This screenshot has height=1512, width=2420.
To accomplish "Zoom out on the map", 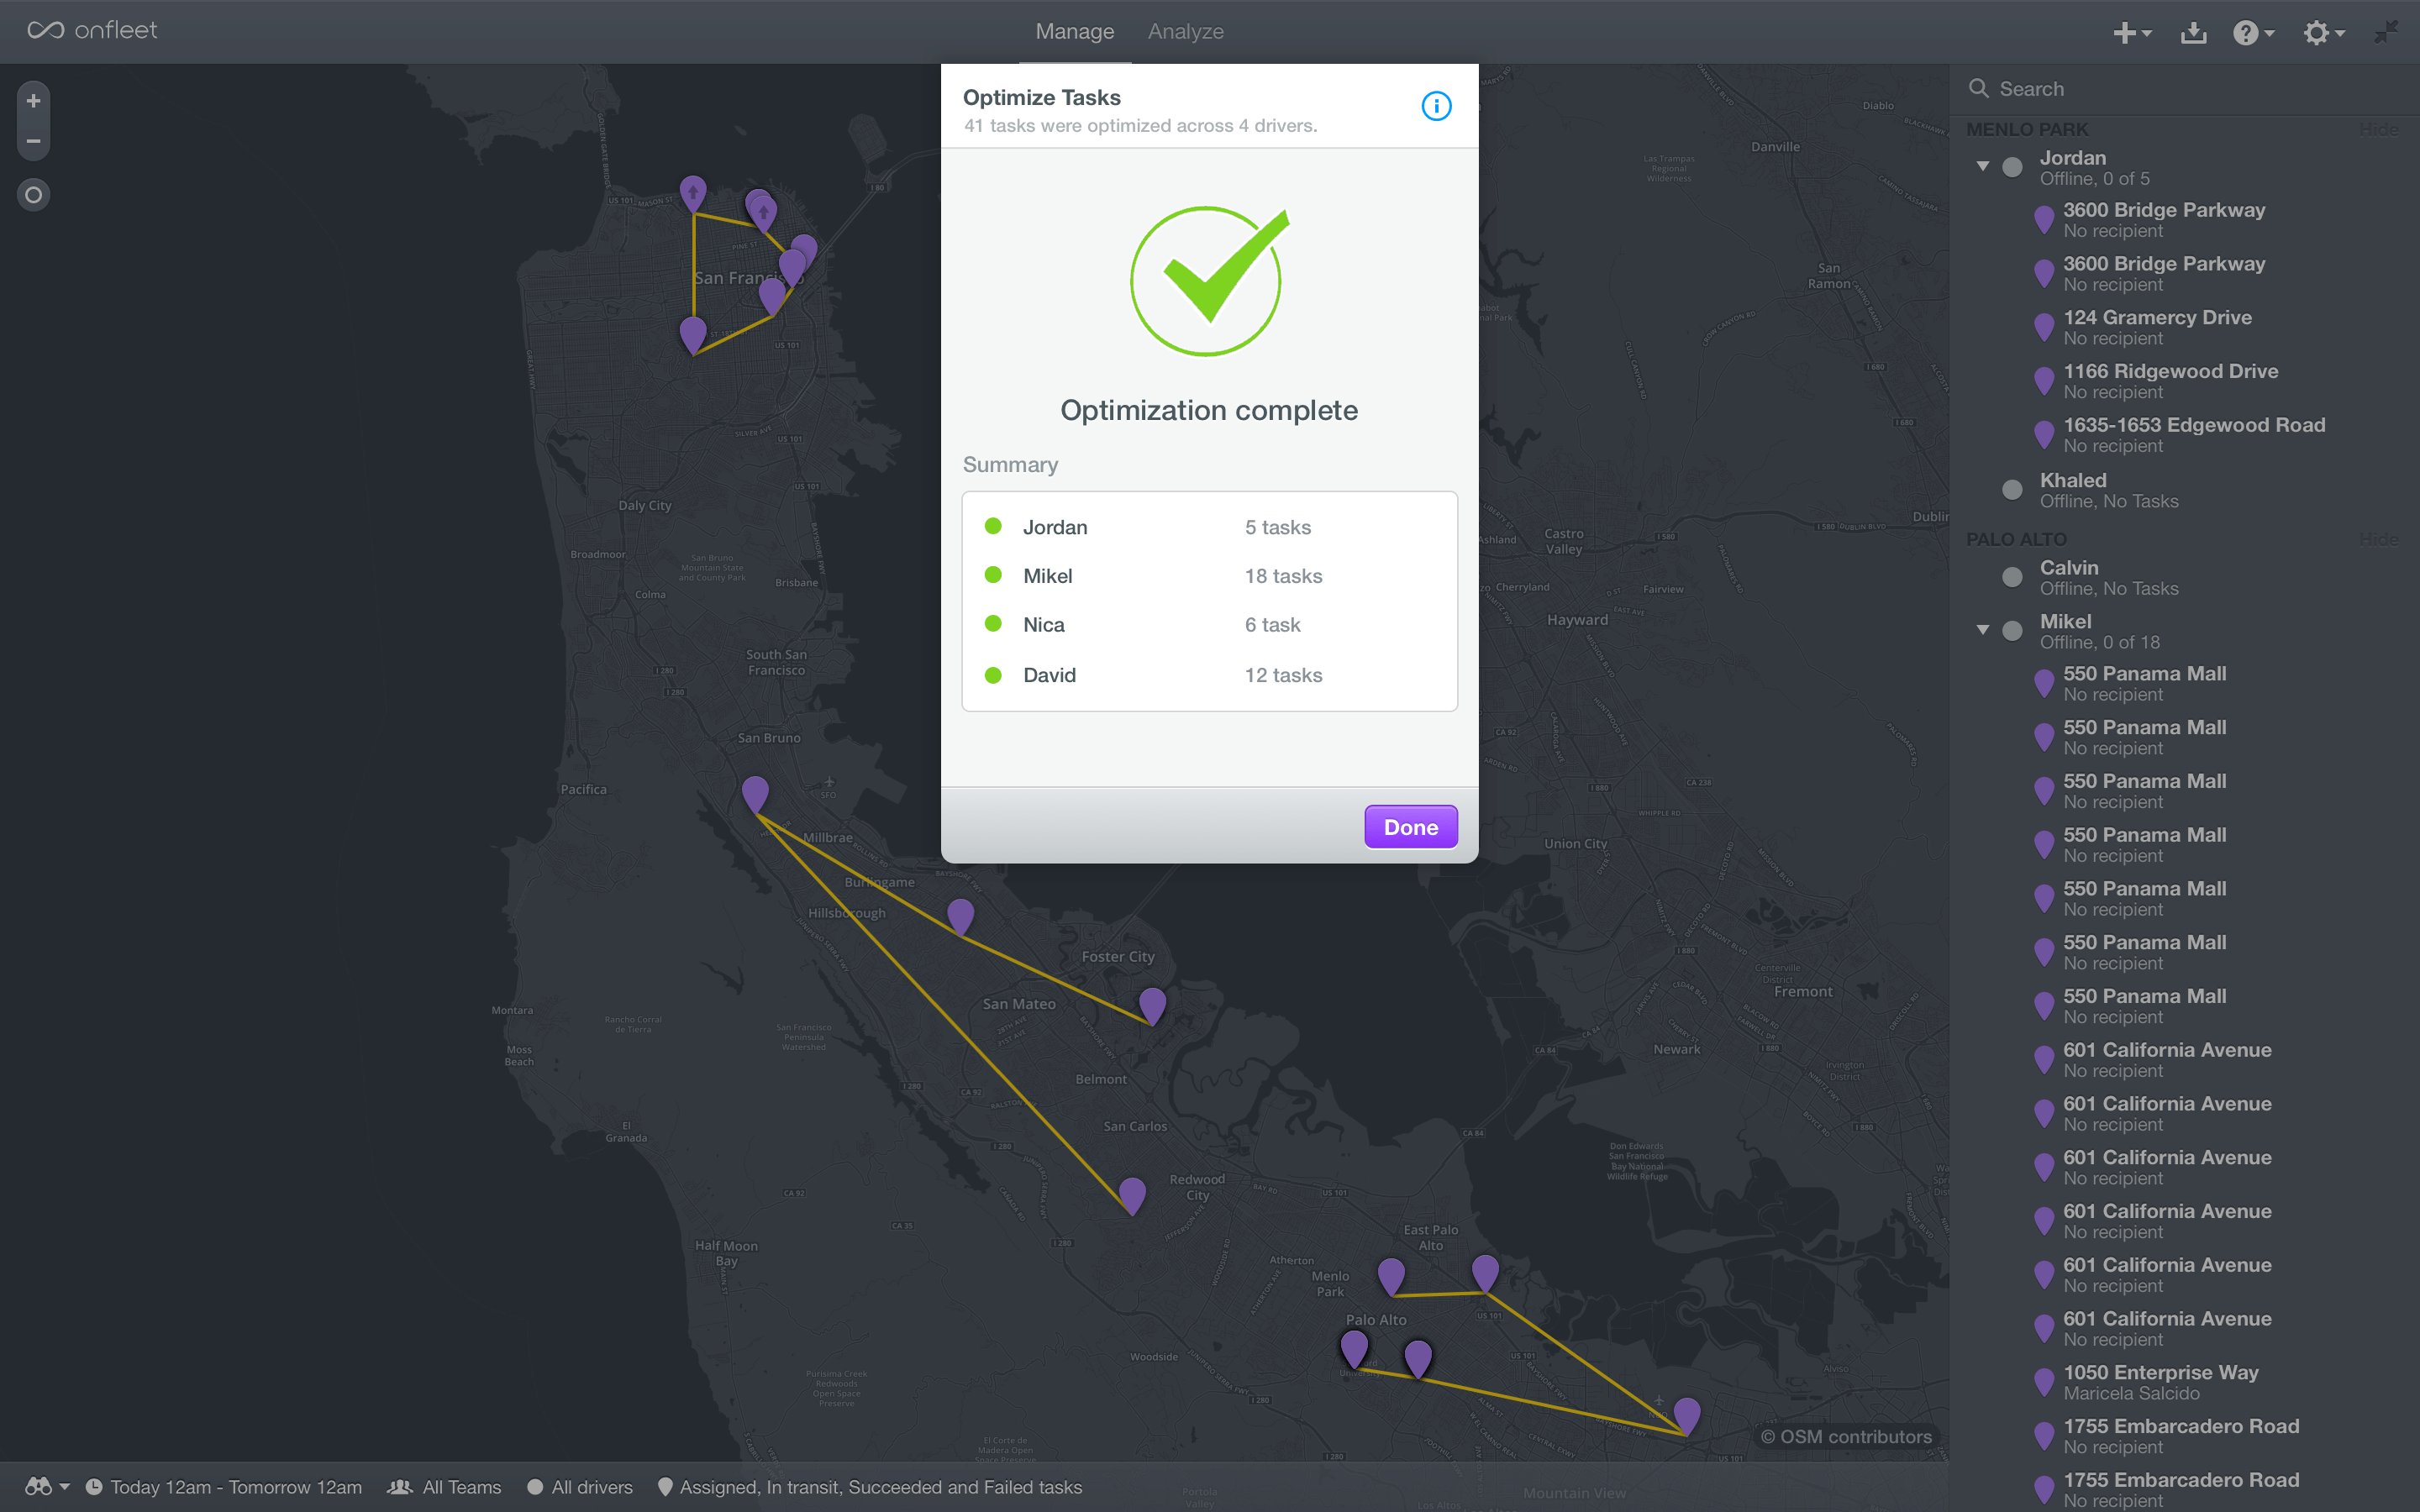I will pos(33,141).
